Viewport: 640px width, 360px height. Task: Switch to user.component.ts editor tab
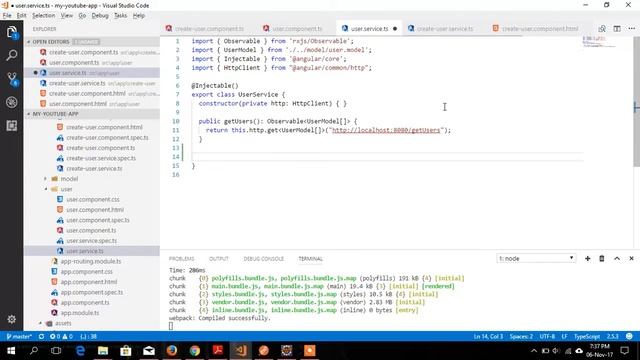pyautogui.click(x=297, y=29)
